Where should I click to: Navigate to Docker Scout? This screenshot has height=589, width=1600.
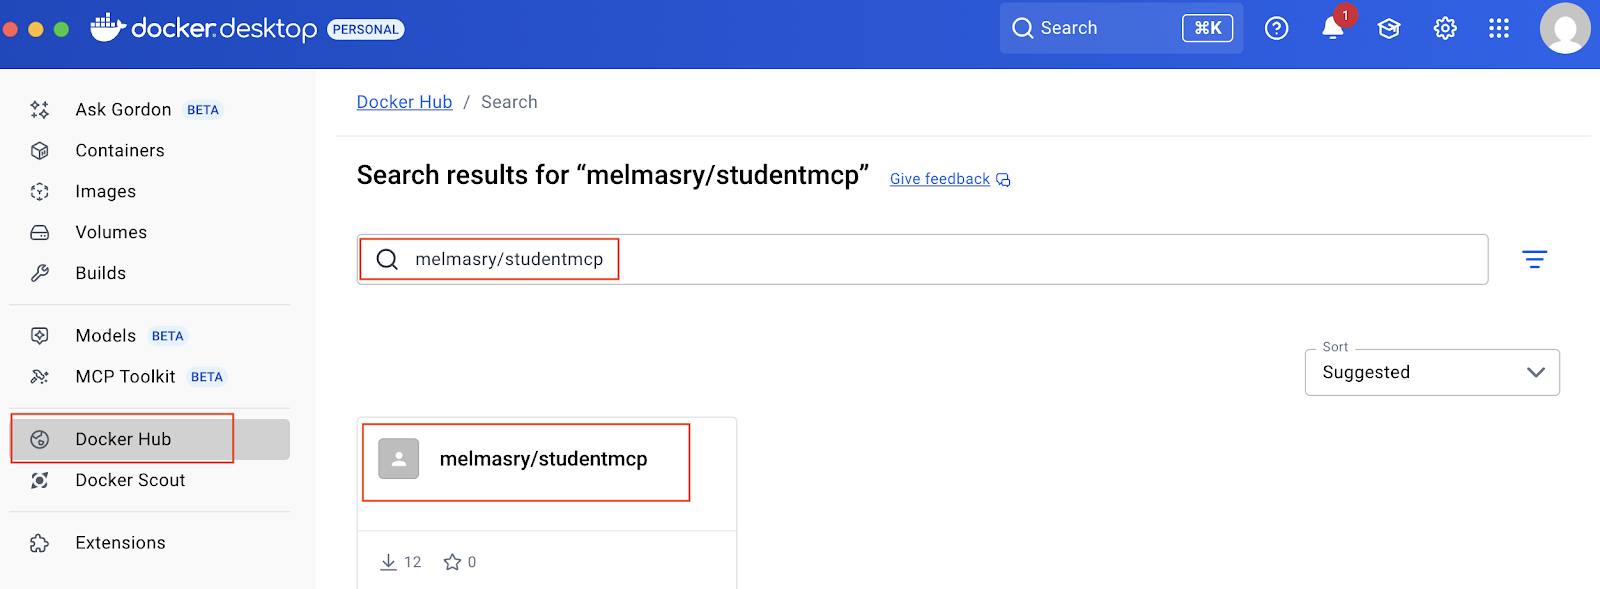pyautogui.click(x=130, y=480)
